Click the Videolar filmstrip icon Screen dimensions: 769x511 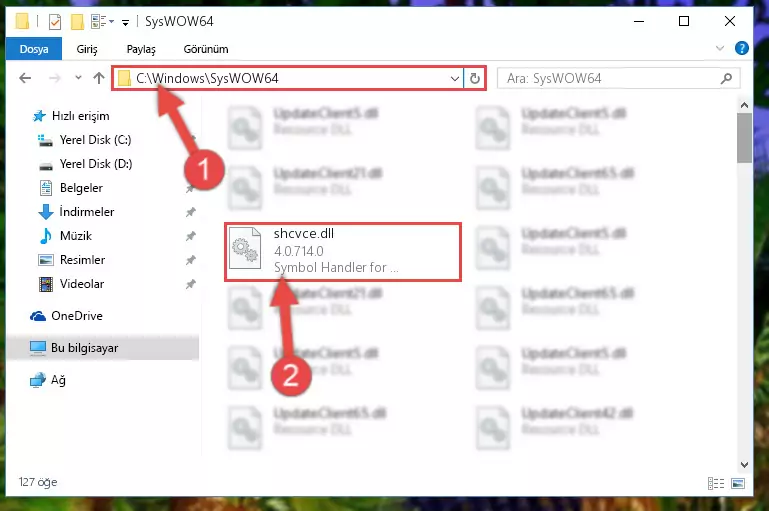pyautogui.click(x=46, y=284)
